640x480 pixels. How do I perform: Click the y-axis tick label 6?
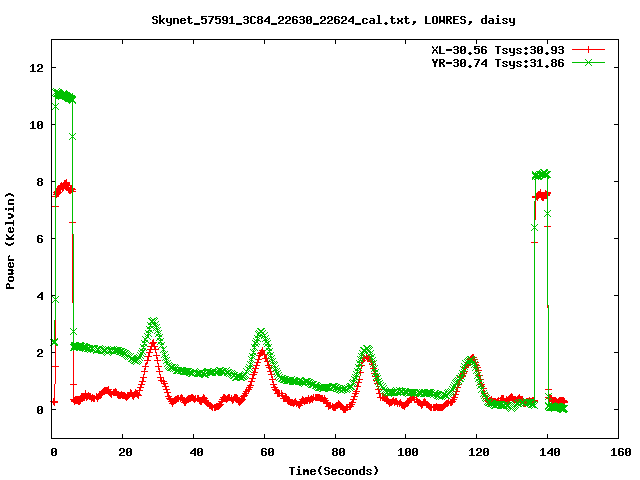[x=40, y=239]
